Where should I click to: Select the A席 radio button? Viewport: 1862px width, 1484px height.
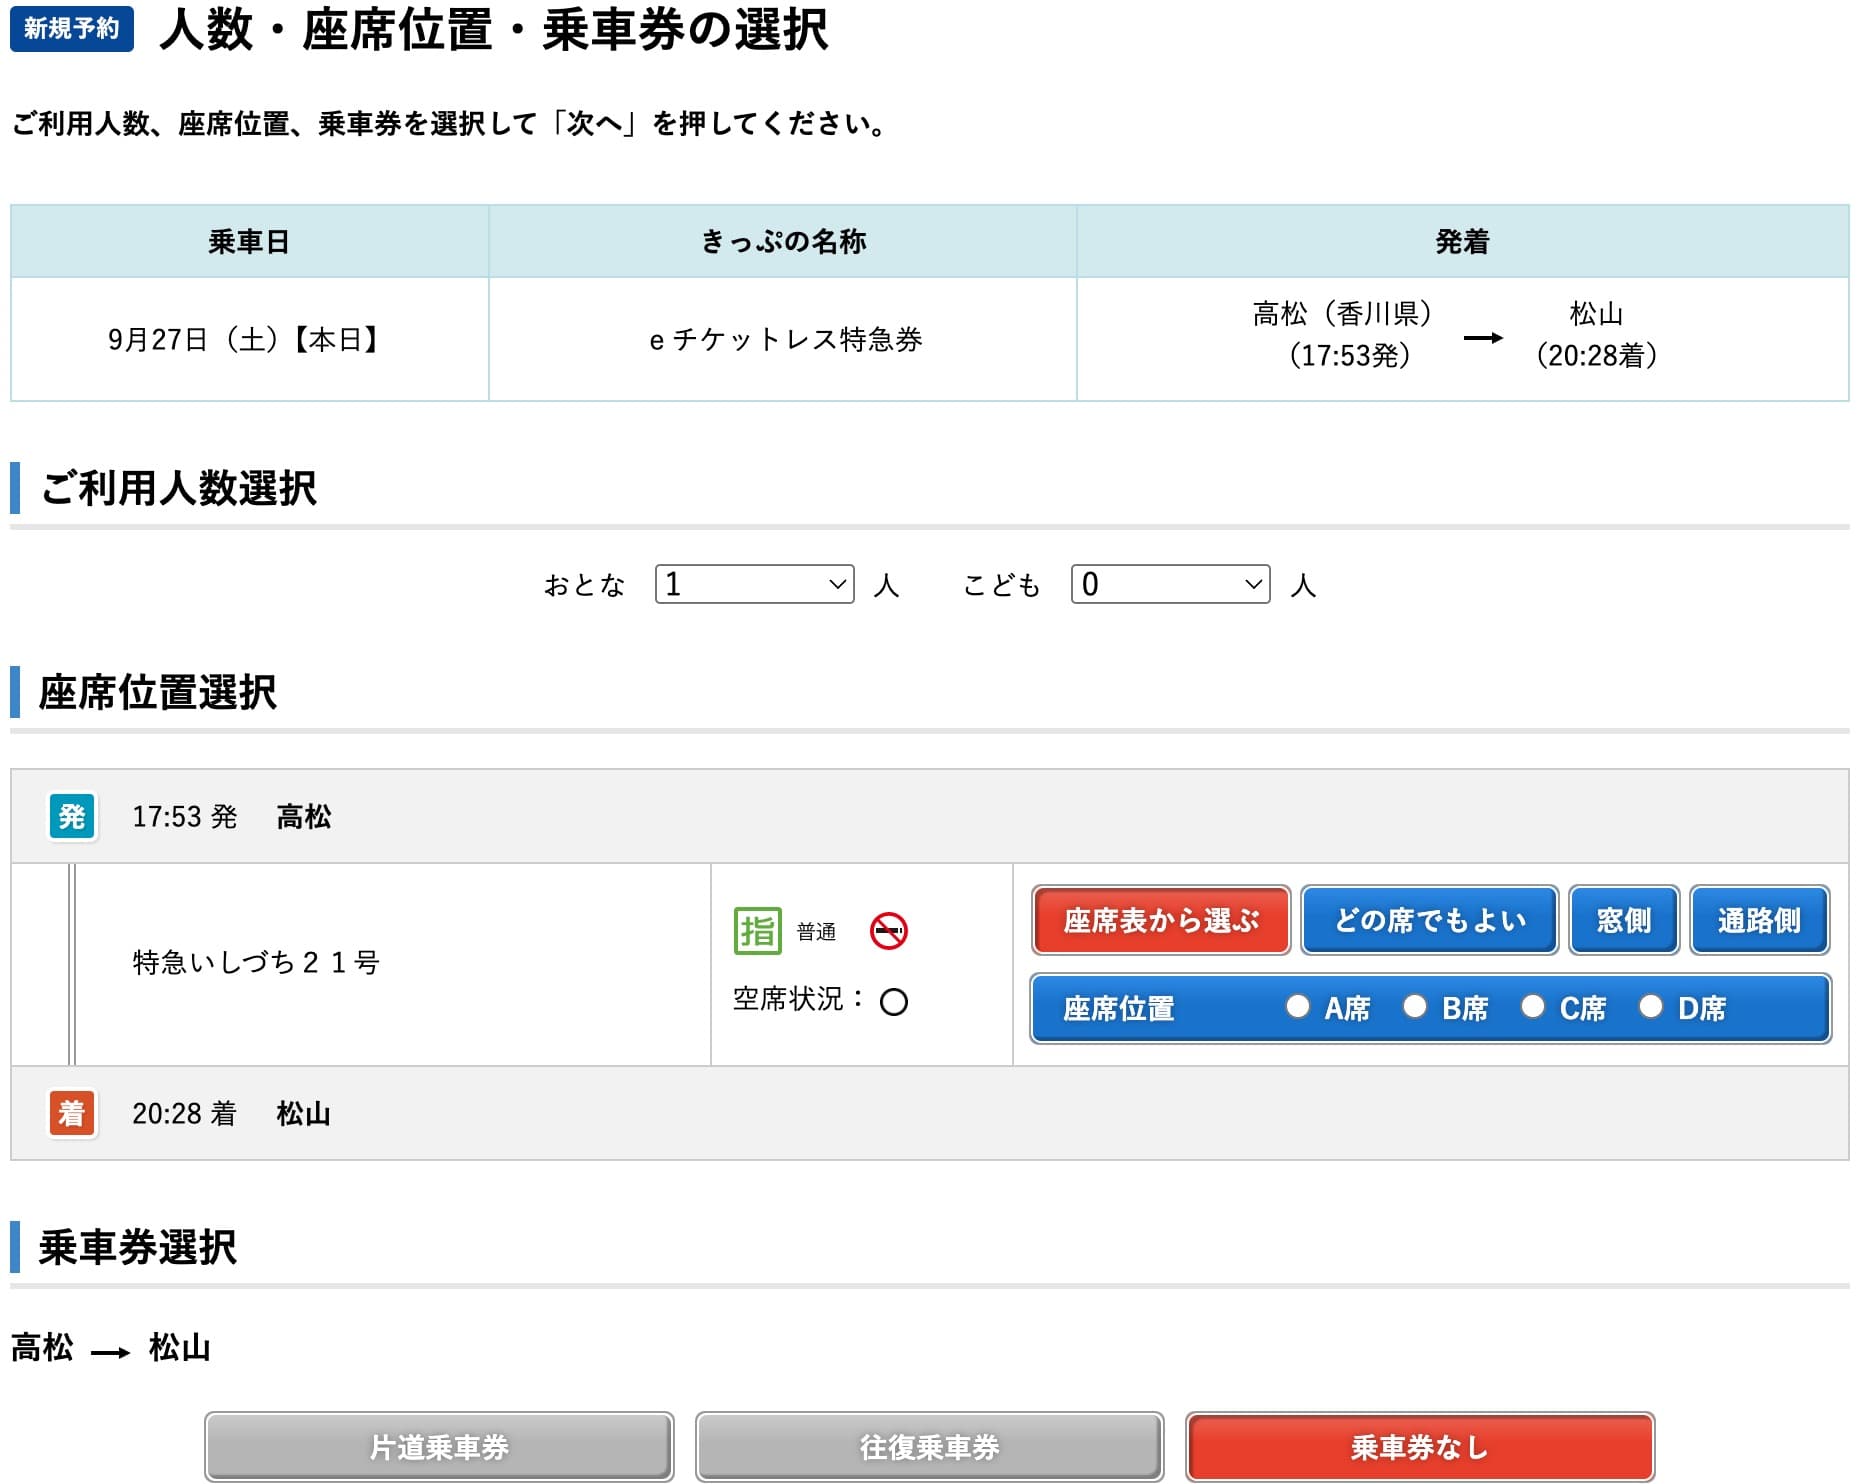tap(1298, 1006)
